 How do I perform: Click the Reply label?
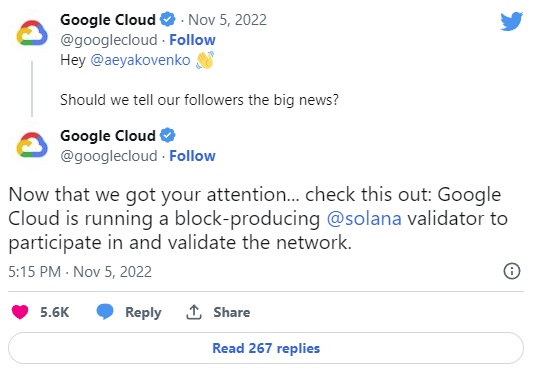pyautogui.click(x=143, y=312)
